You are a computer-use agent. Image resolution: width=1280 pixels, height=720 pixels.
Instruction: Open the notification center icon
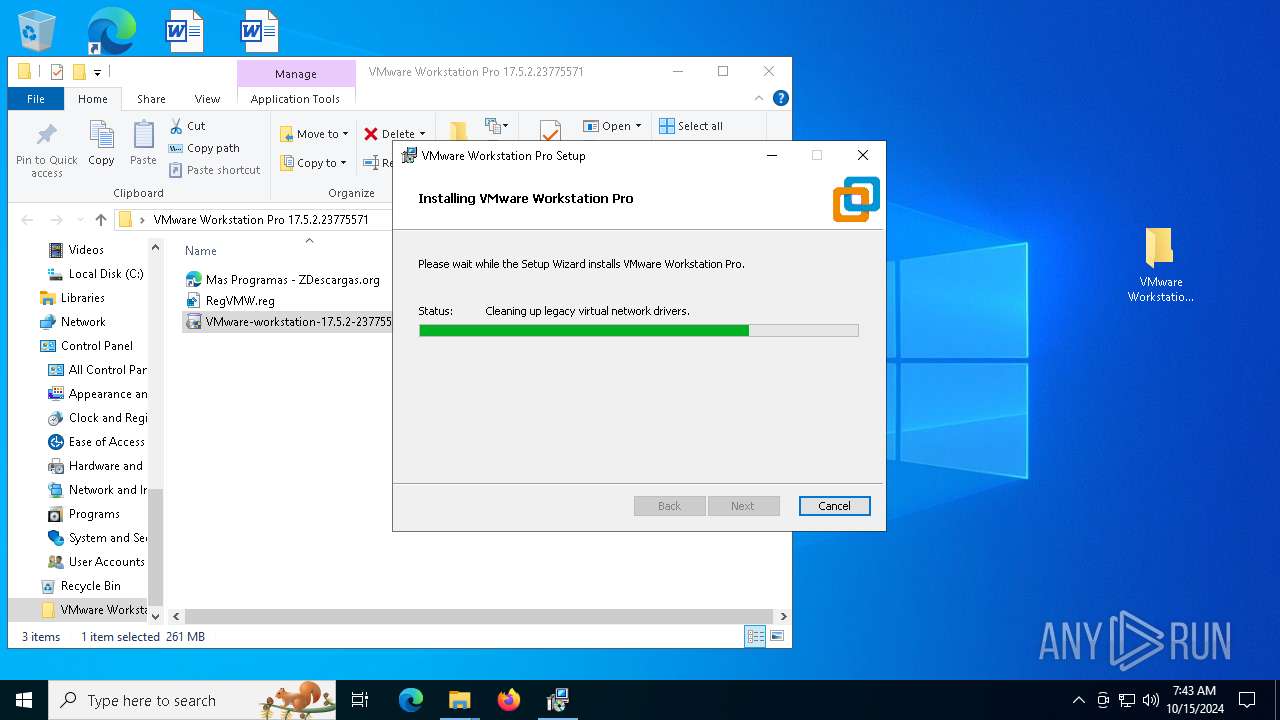click(x=1247, y=700)
